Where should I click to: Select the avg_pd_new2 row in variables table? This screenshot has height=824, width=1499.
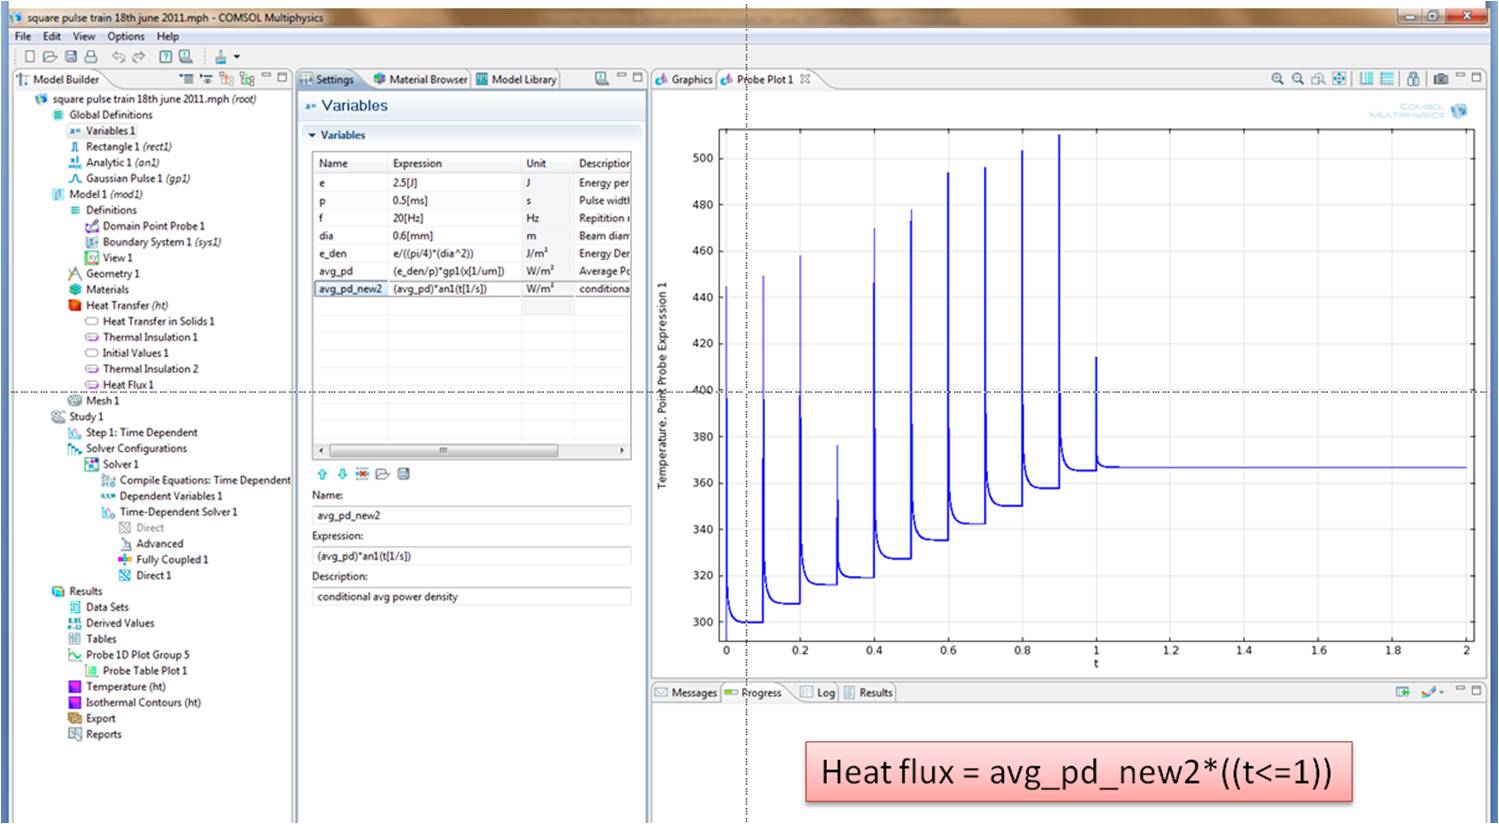[x=350, y=289]
